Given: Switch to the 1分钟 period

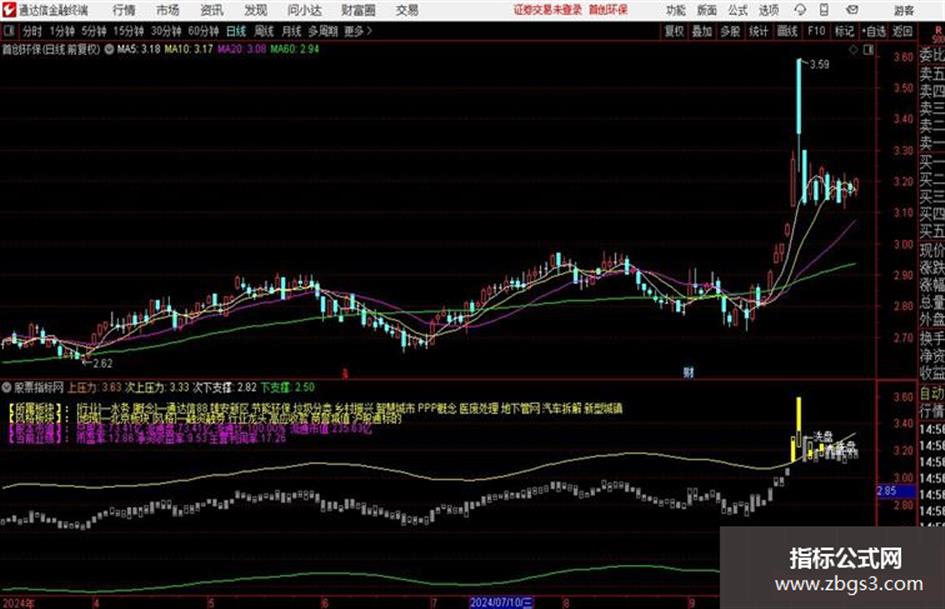Looking at the screenshot, I should (x=61, y=31).
